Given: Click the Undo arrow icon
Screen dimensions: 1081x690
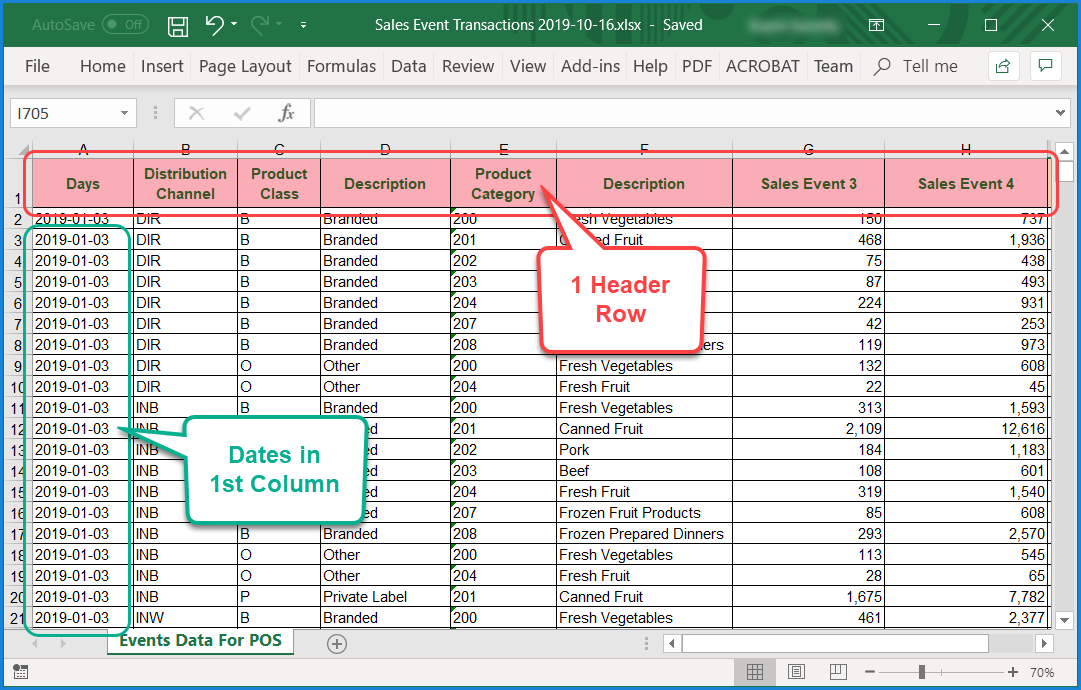Looking at the screenshot, I should click(215, 25).
